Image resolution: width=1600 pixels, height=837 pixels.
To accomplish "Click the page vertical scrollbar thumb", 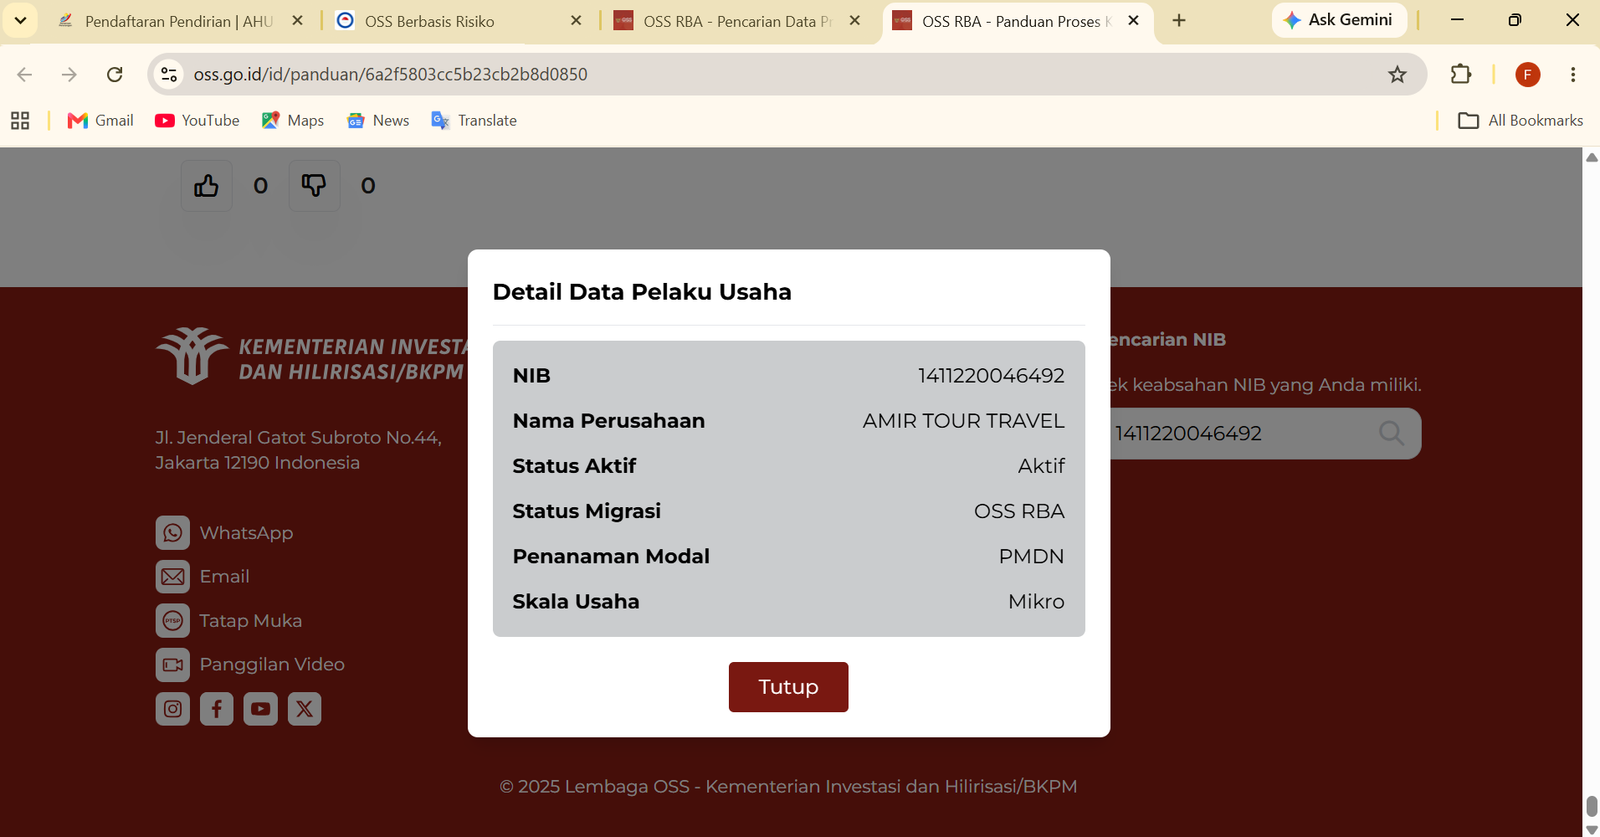I will click(x=1591, y=806).
